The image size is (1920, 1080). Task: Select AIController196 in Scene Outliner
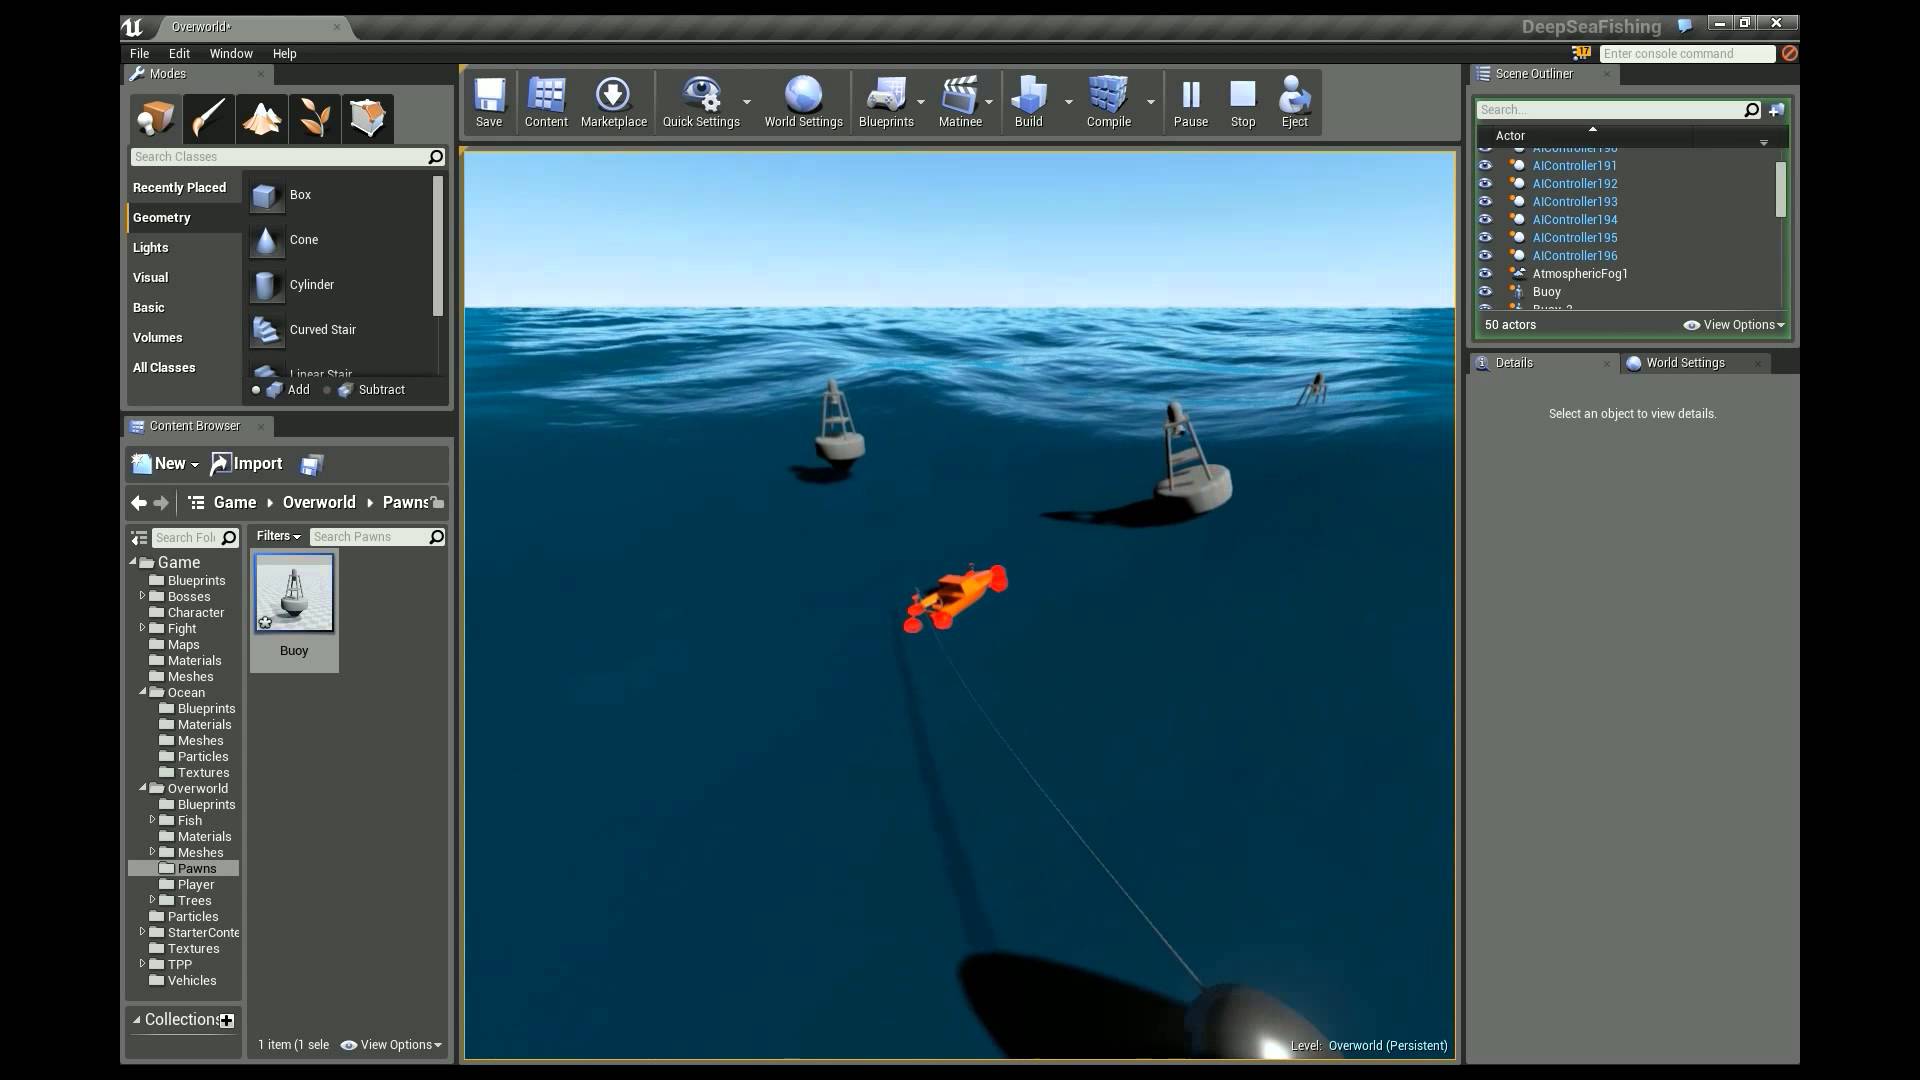click(x=1574, y=256)
